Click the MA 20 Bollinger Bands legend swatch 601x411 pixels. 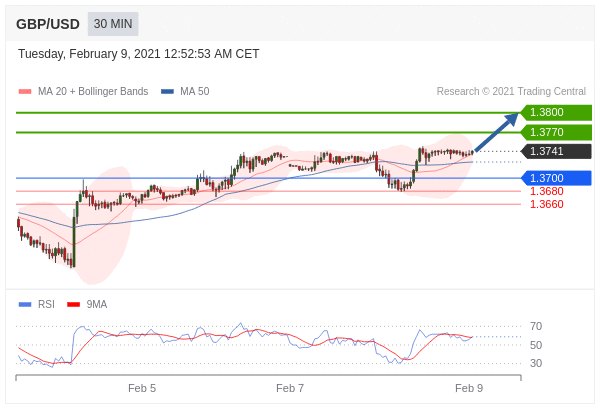pyautogui.click(x=25, y=92)
